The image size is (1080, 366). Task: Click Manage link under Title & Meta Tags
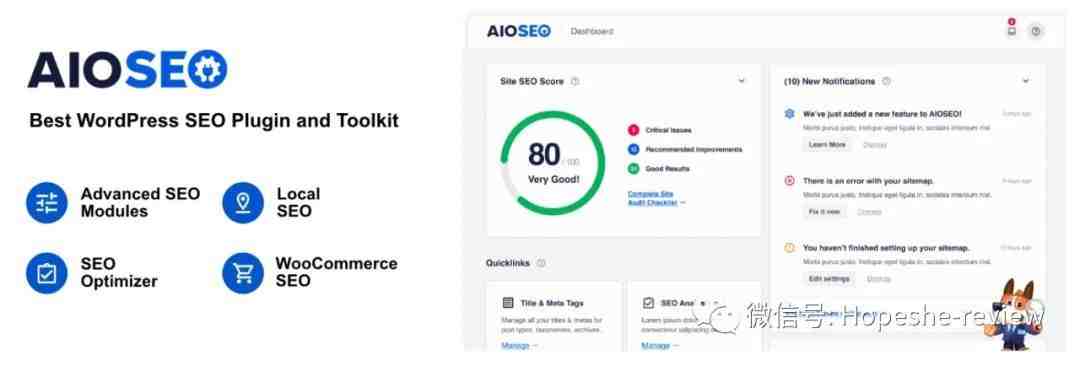click(519, 345)
